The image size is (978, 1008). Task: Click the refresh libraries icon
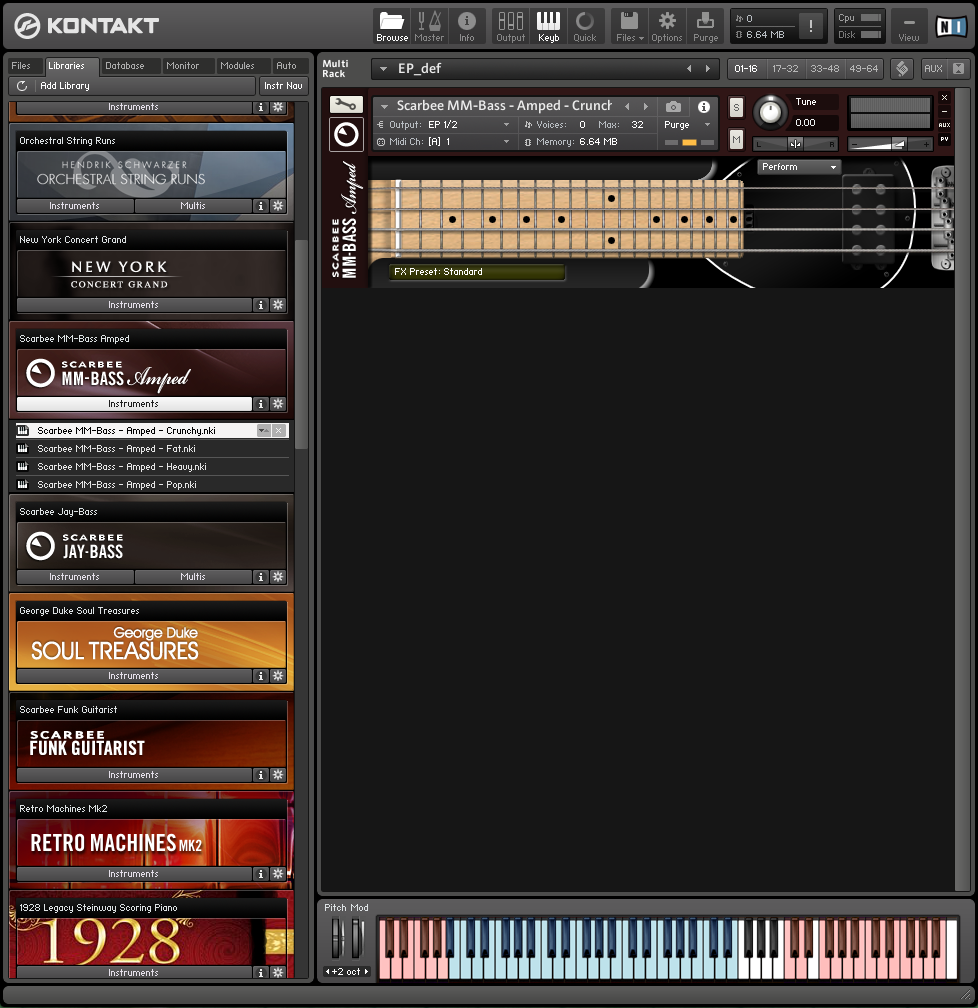[22, 86]
